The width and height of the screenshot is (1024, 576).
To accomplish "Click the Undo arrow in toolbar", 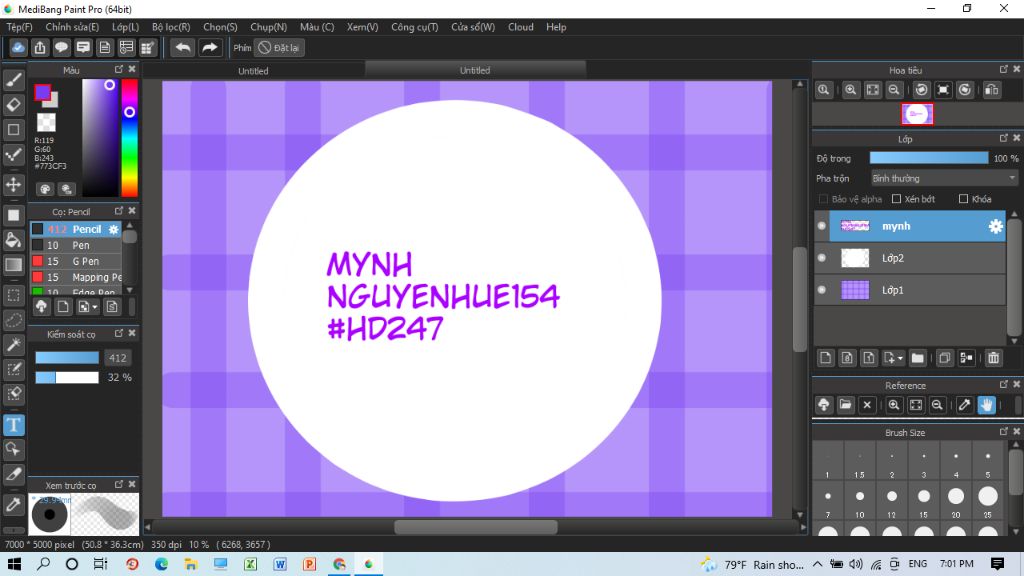I will pyautogui.click(x=183, y=48).
